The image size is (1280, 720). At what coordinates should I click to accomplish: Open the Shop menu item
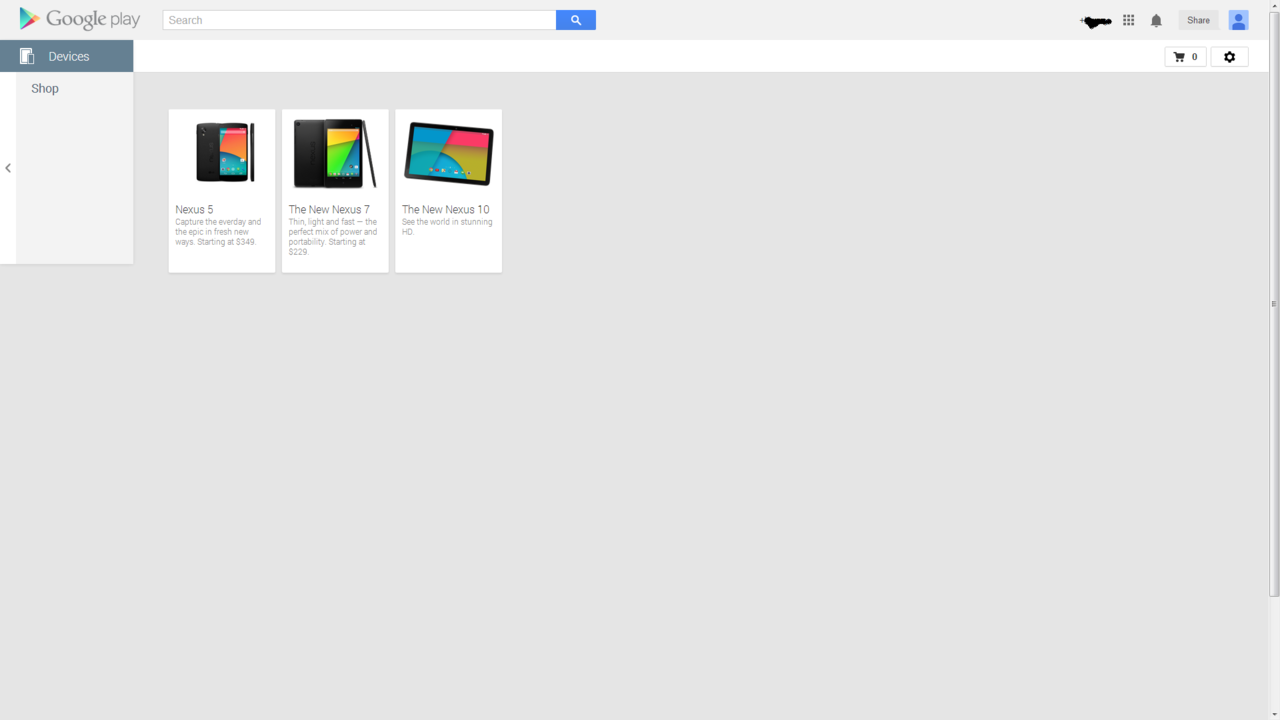pyautogui.click(x=45, y=88)
